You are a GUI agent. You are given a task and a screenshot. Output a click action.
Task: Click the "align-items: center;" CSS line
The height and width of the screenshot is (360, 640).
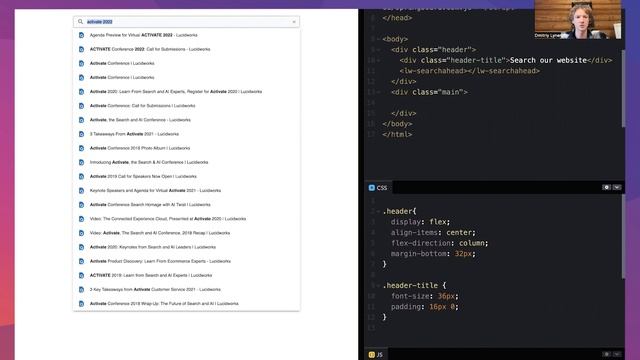point(433,233)
